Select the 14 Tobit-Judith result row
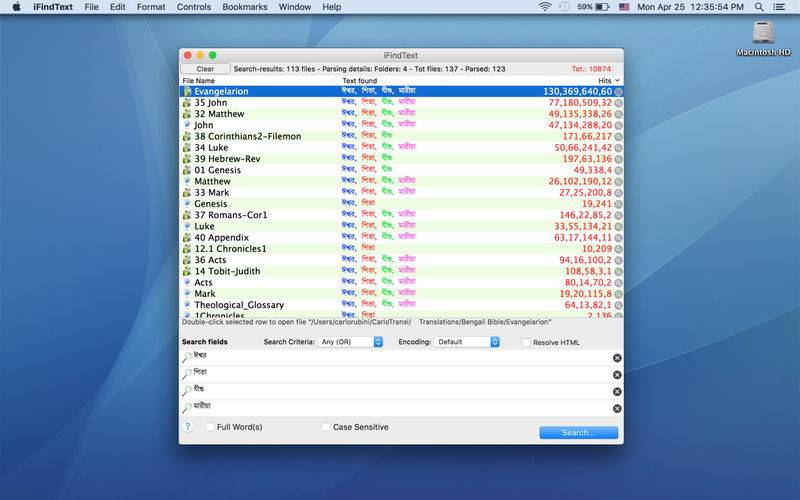The width and height of the screenshot is (800, 500). (x=402, y=271)
